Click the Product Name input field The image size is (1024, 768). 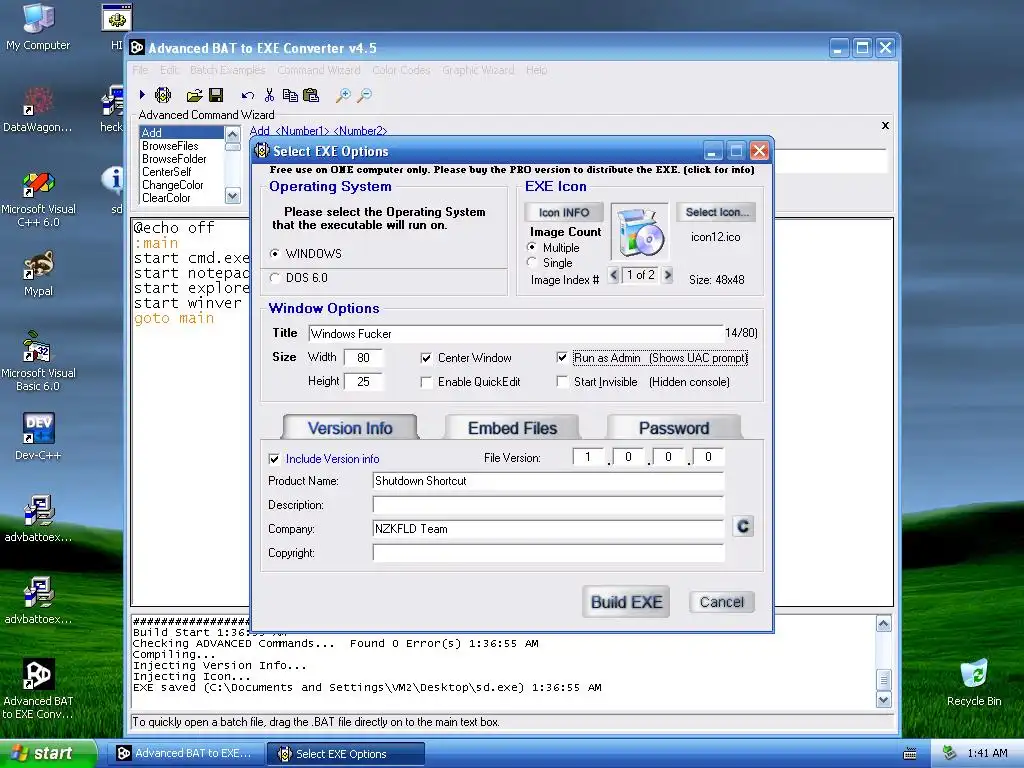(x=549, y=481)
